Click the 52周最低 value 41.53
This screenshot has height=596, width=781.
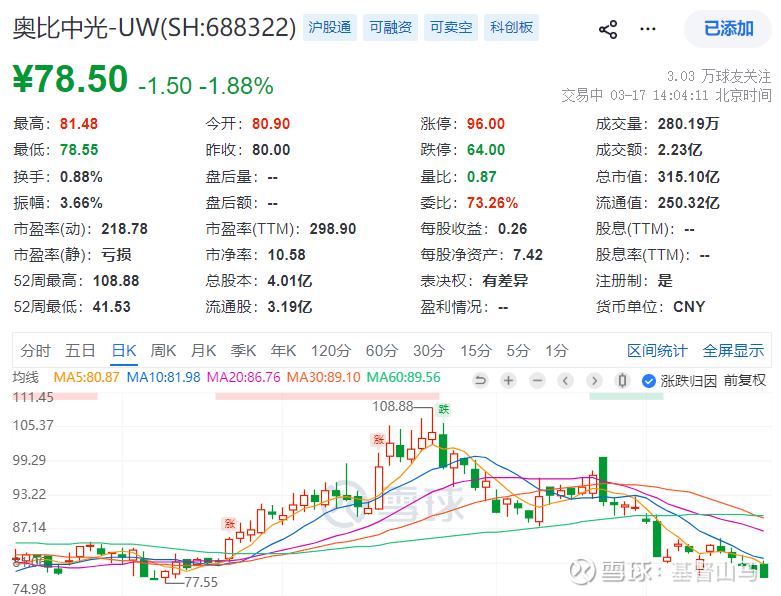point(112,307)
